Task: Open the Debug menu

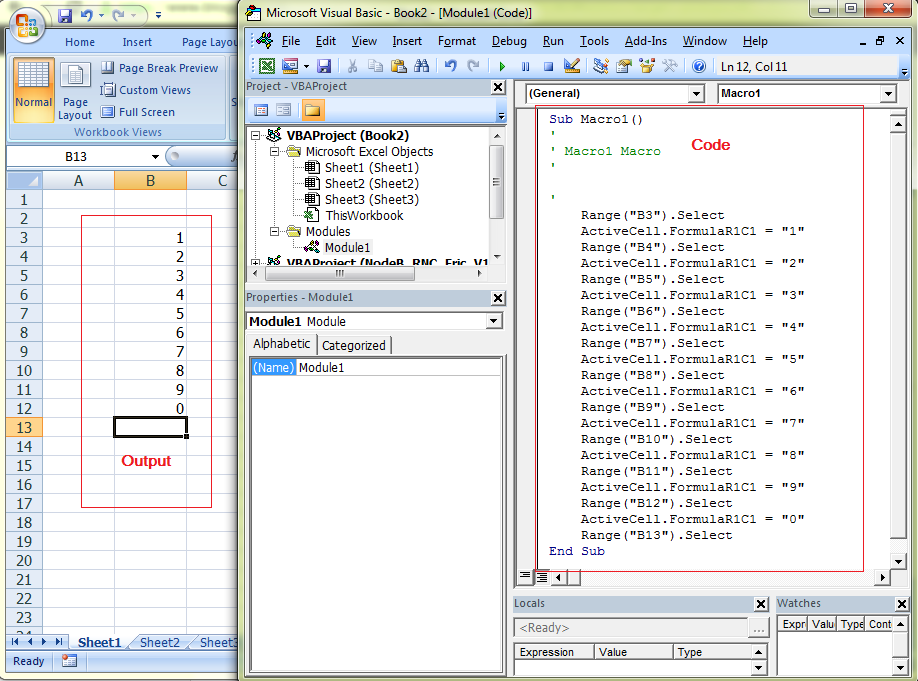Action: coord(510,41)
